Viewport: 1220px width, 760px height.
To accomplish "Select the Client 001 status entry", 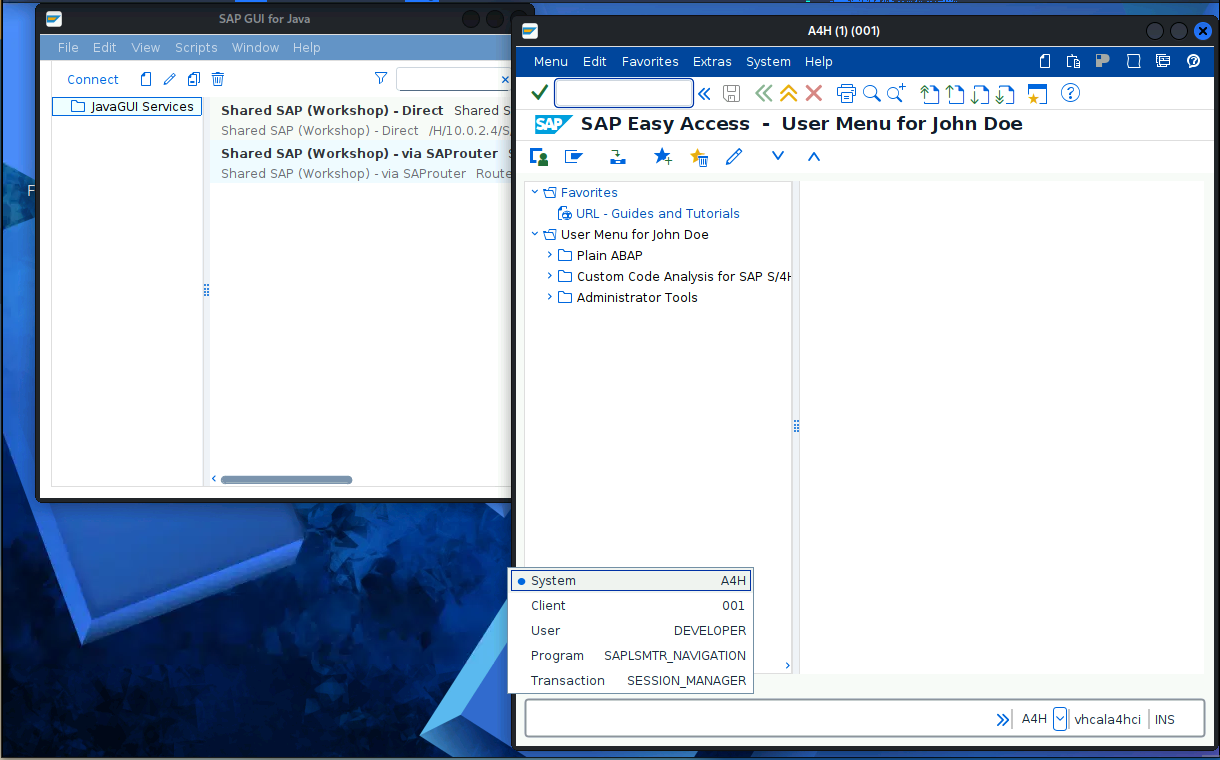I will click(x=630, y=606).
